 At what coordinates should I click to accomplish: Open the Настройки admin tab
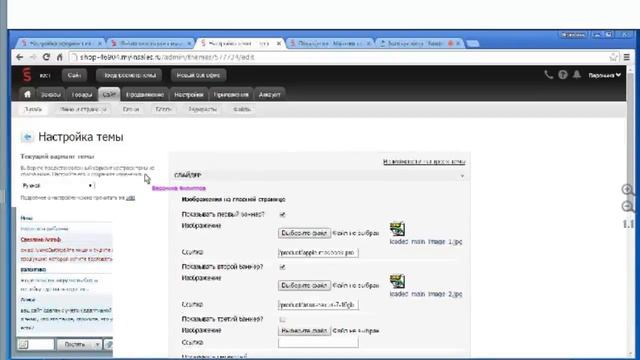pyautogui.click(x=189, y=95)
